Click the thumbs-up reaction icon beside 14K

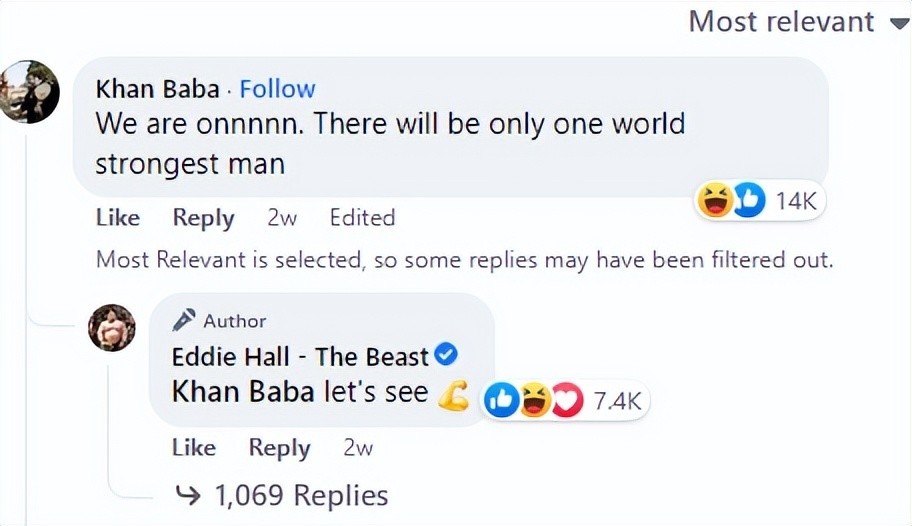746,201
